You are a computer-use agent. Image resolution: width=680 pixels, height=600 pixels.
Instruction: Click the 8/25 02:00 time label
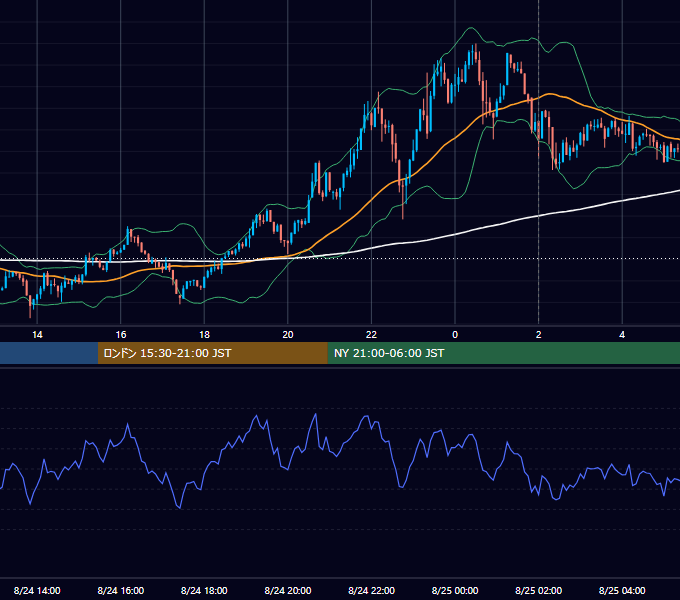point(538,590)
